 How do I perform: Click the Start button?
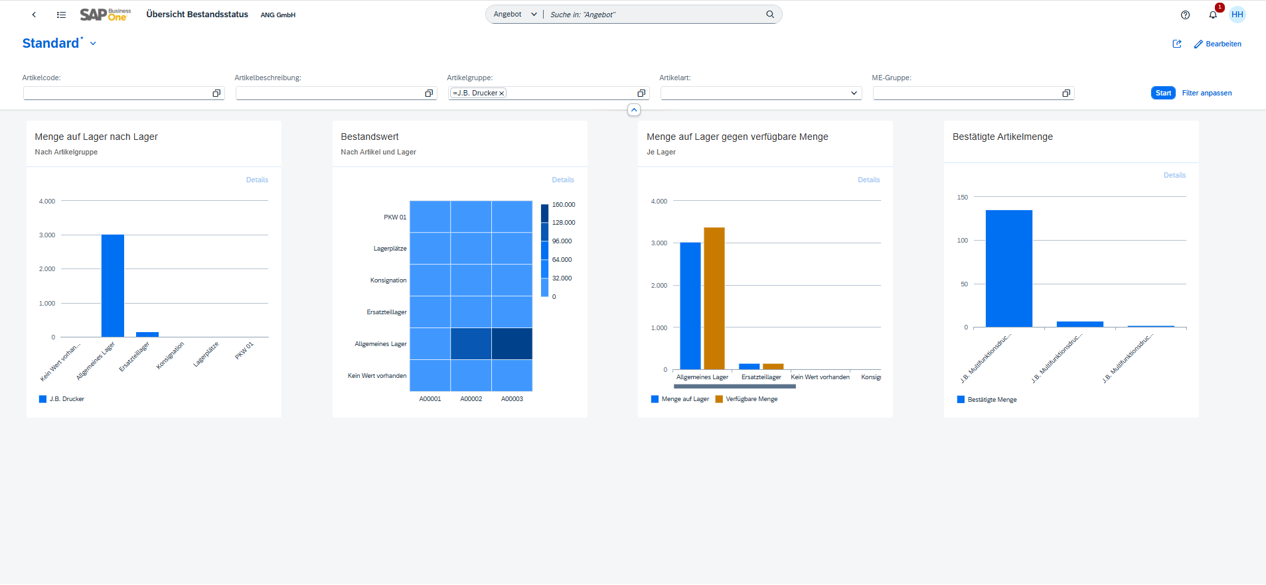click(x=1163, y=93)
